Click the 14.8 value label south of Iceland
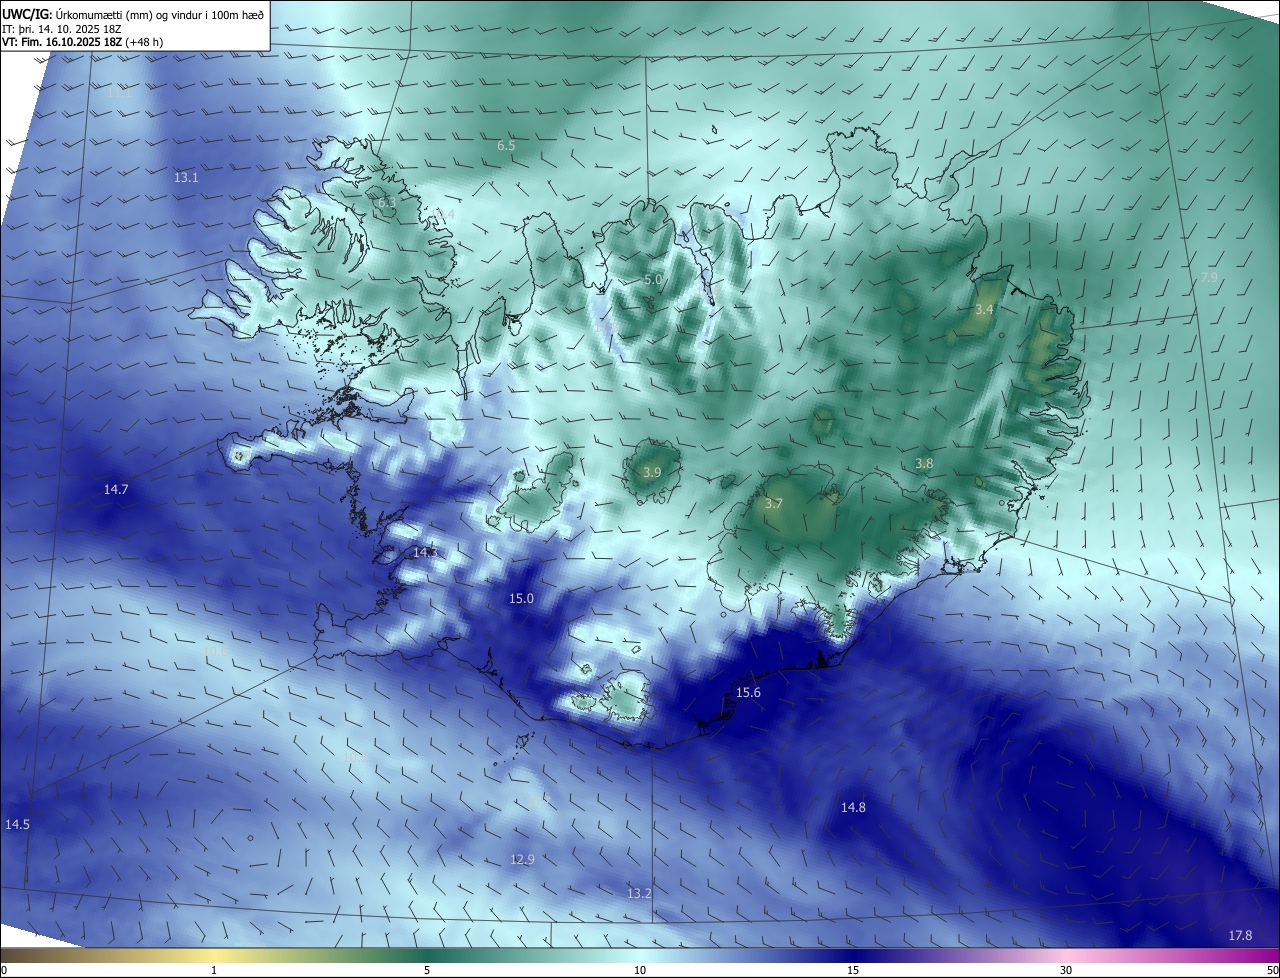This screenshot has width=1280, height=978. (853, 807)
